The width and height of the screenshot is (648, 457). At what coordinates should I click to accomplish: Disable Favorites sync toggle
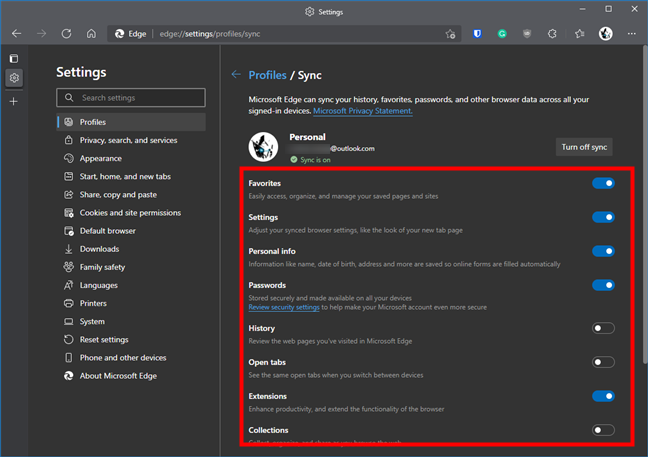(x=603, y=184)
